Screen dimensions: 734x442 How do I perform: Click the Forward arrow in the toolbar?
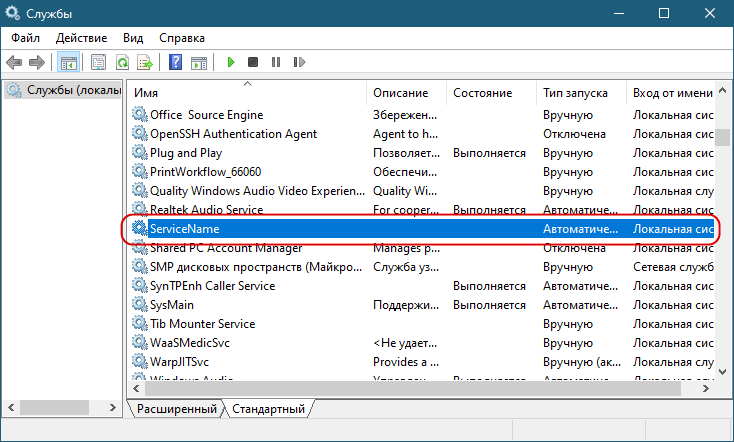pyautogui.click(x=37, y=62)
